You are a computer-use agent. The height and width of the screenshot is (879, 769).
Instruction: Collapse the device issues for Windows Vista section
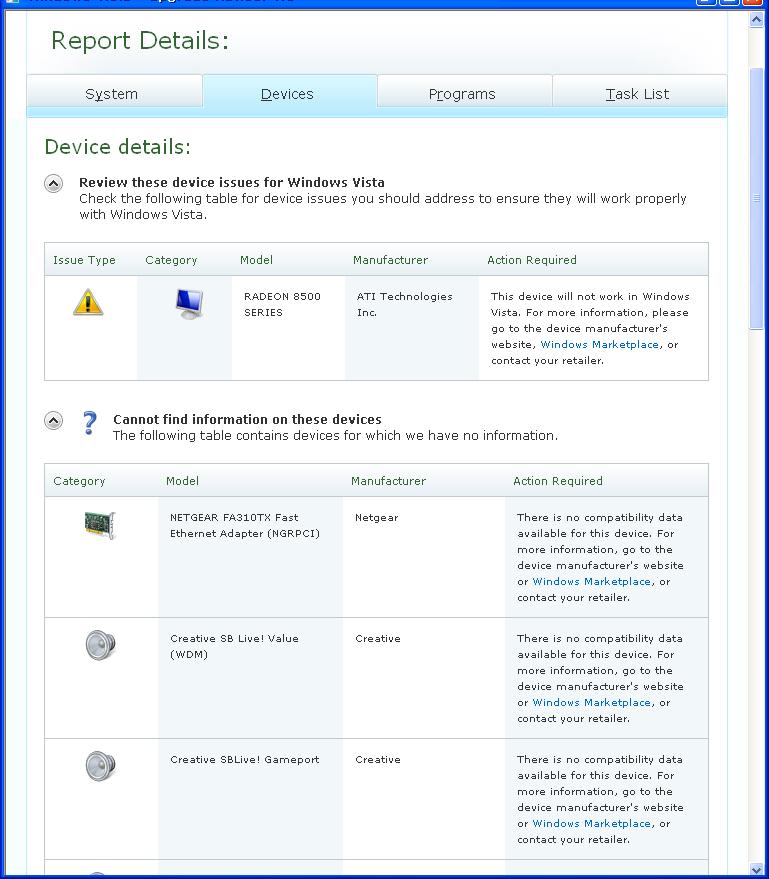click(x=53, y=183)
